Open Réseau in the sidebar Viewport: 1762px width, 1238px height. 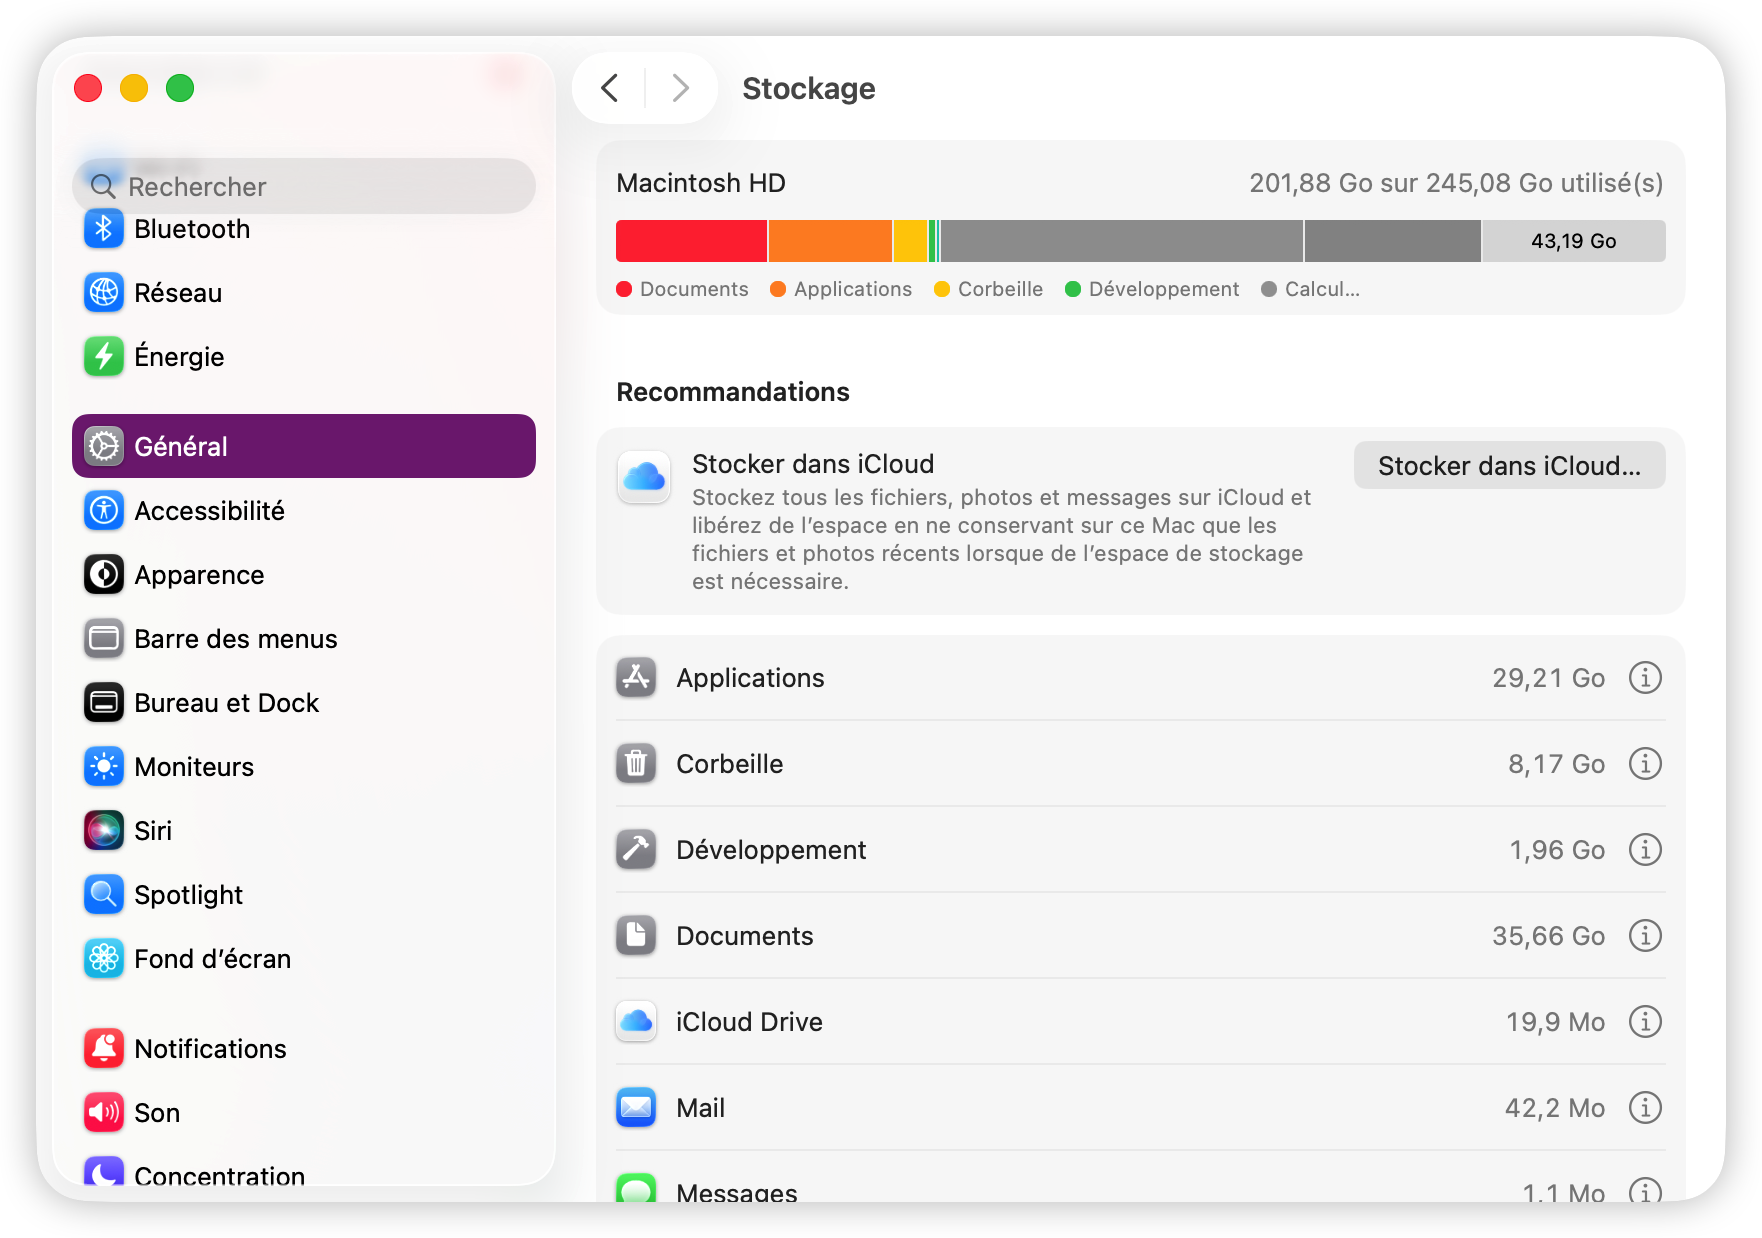[304, 293]
